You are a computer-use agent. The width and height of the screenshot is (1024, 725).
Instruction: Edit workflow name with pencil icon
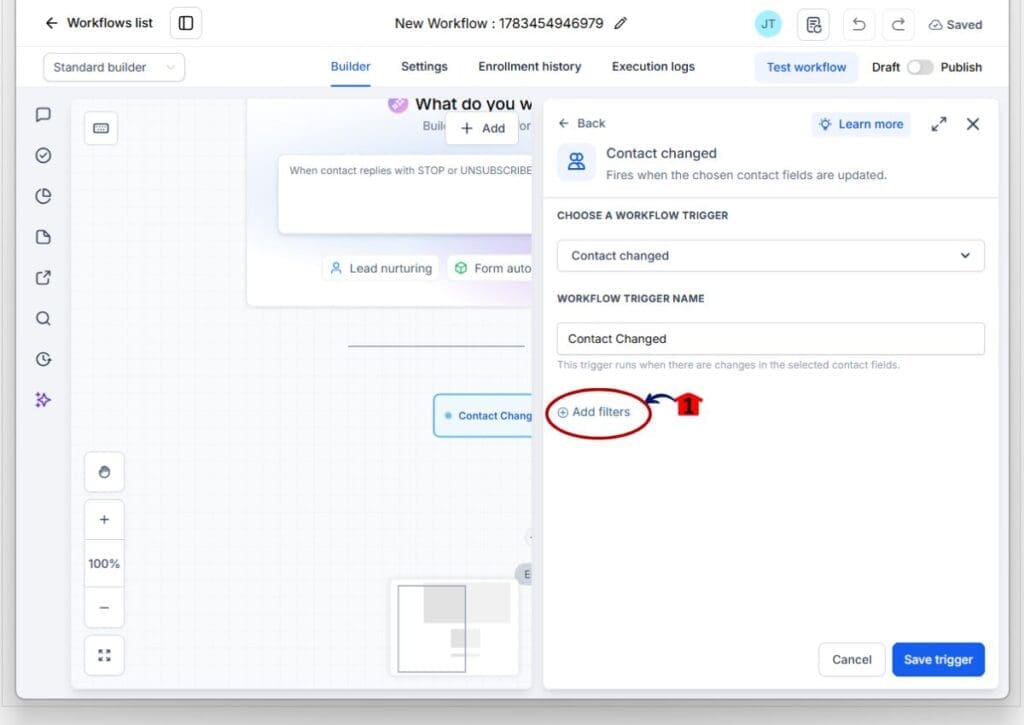coord(620,24)
